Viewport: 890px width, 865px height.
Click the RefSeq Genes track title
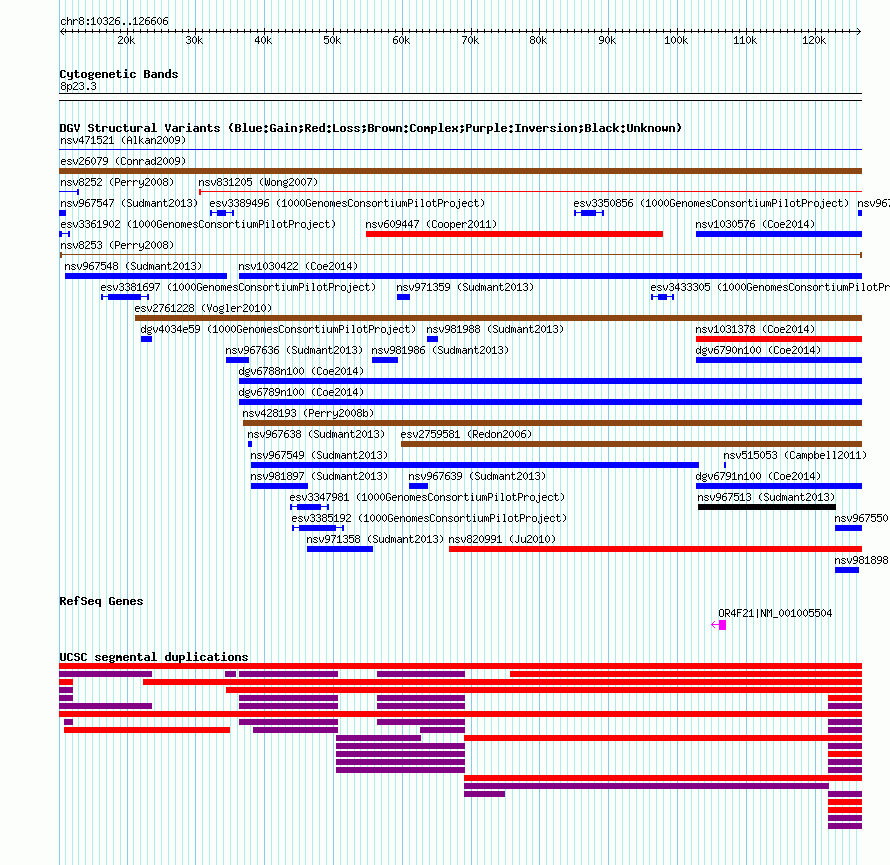(x=101, y=601)
